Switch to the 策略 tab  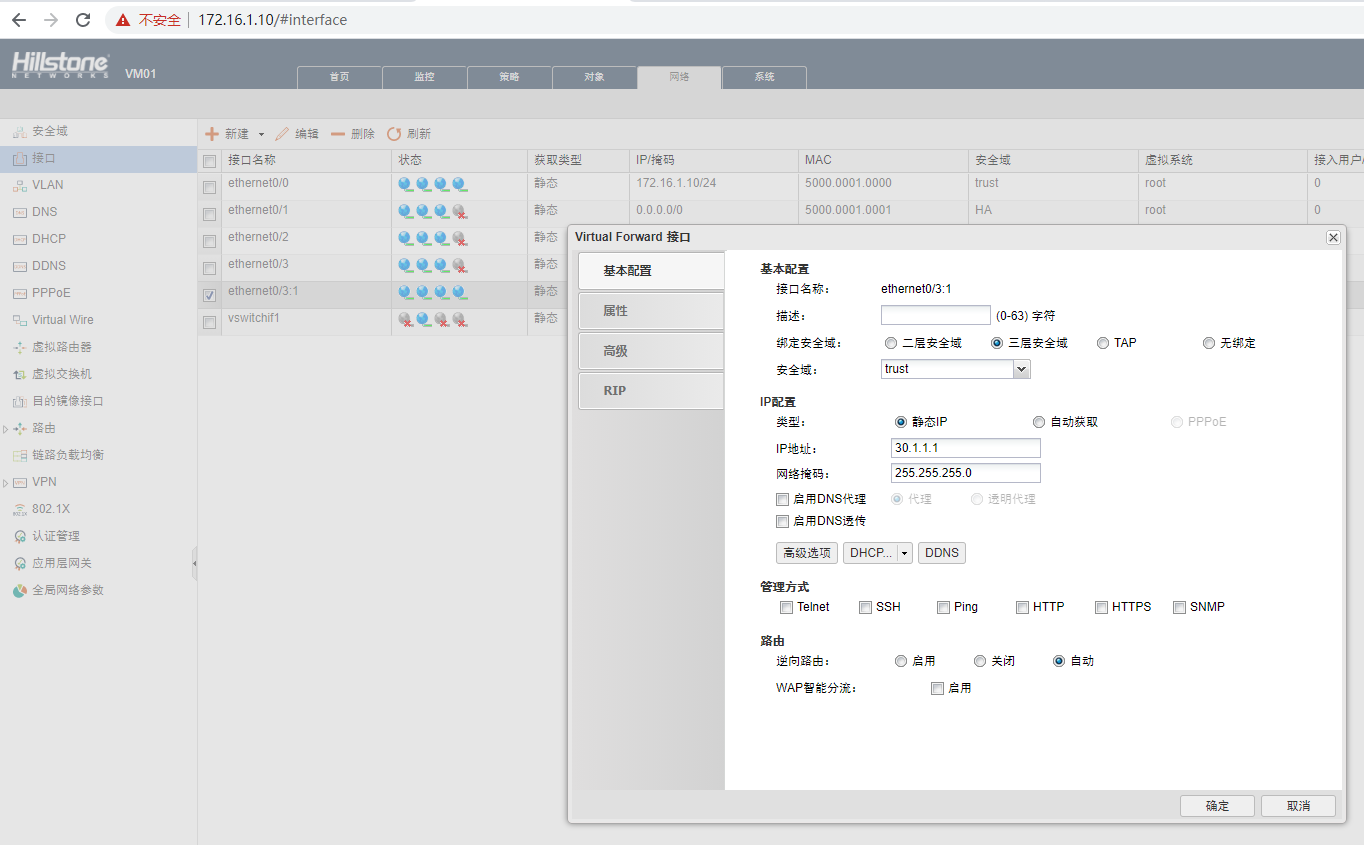click(510, 77)
